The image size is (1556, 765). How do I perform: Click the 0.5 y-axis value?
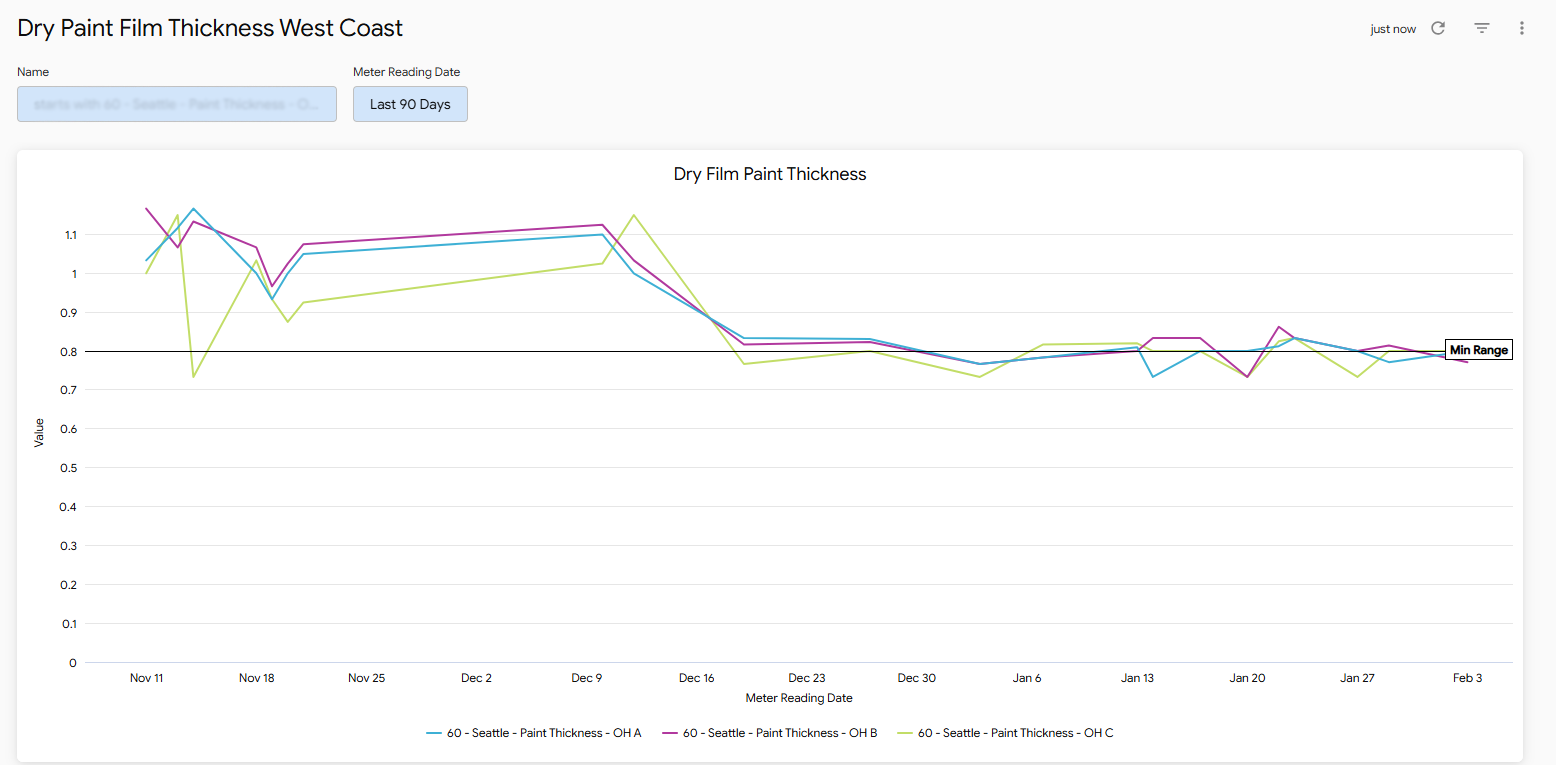click(69, 468)
